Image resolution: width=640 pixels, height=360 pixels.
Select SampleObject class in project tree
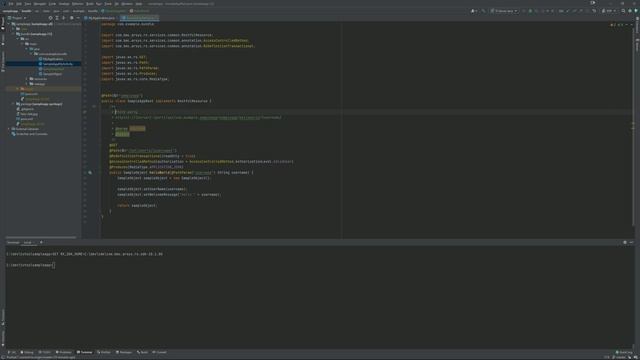tap(50, 74)
